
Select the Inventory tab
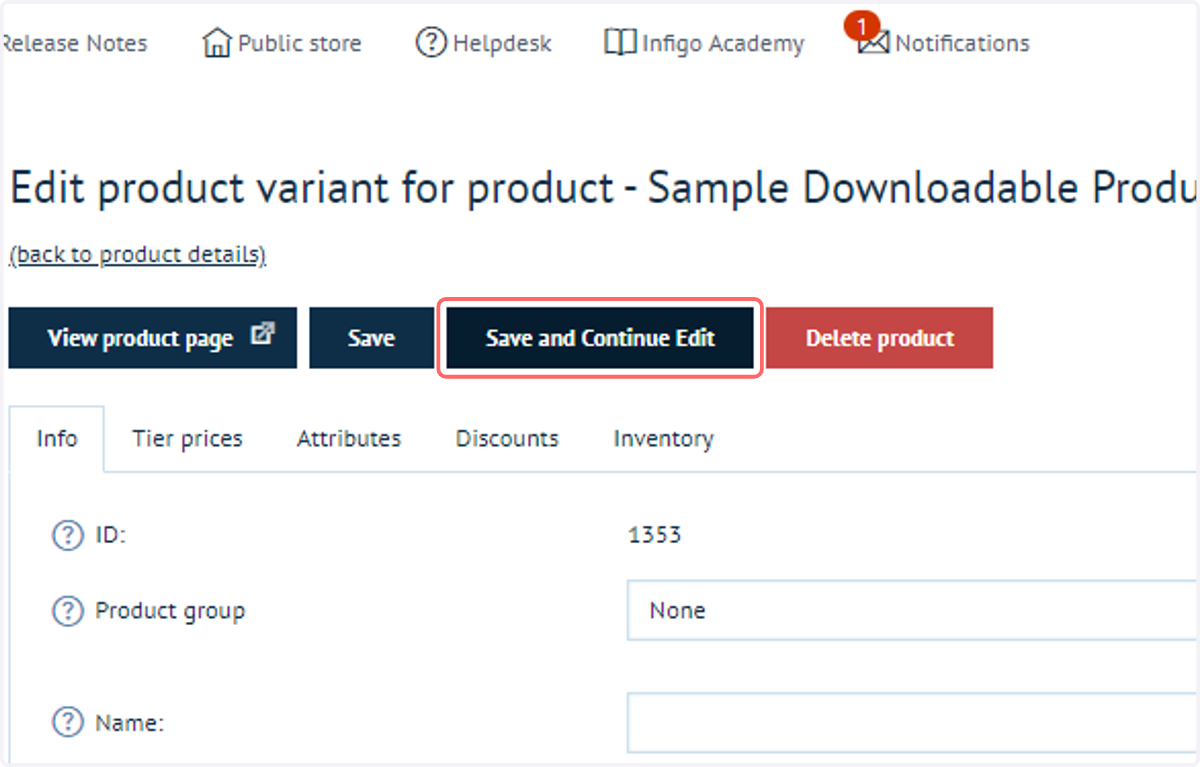[x=663, y=439]
